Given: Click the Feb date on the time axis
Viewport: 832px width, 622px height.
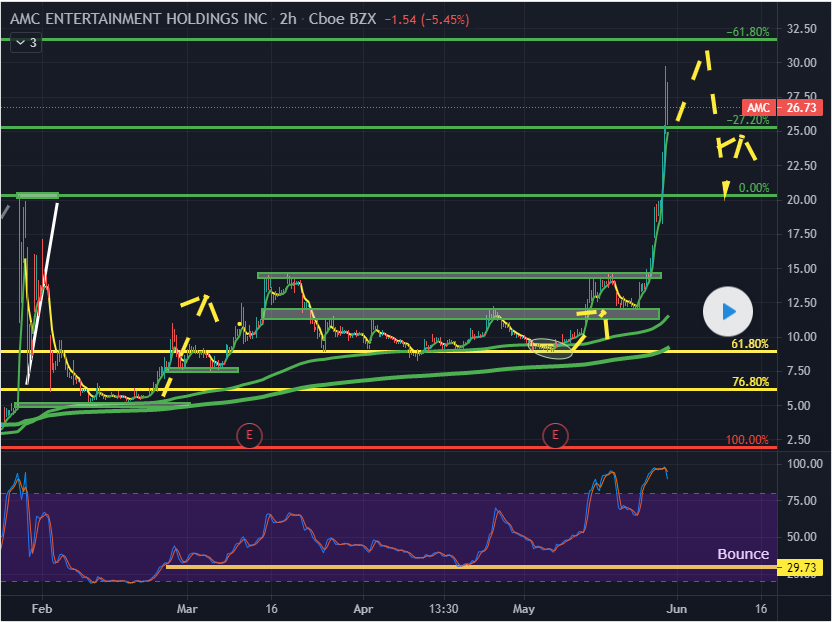Looking at the screenshot, I should (42, 609).
